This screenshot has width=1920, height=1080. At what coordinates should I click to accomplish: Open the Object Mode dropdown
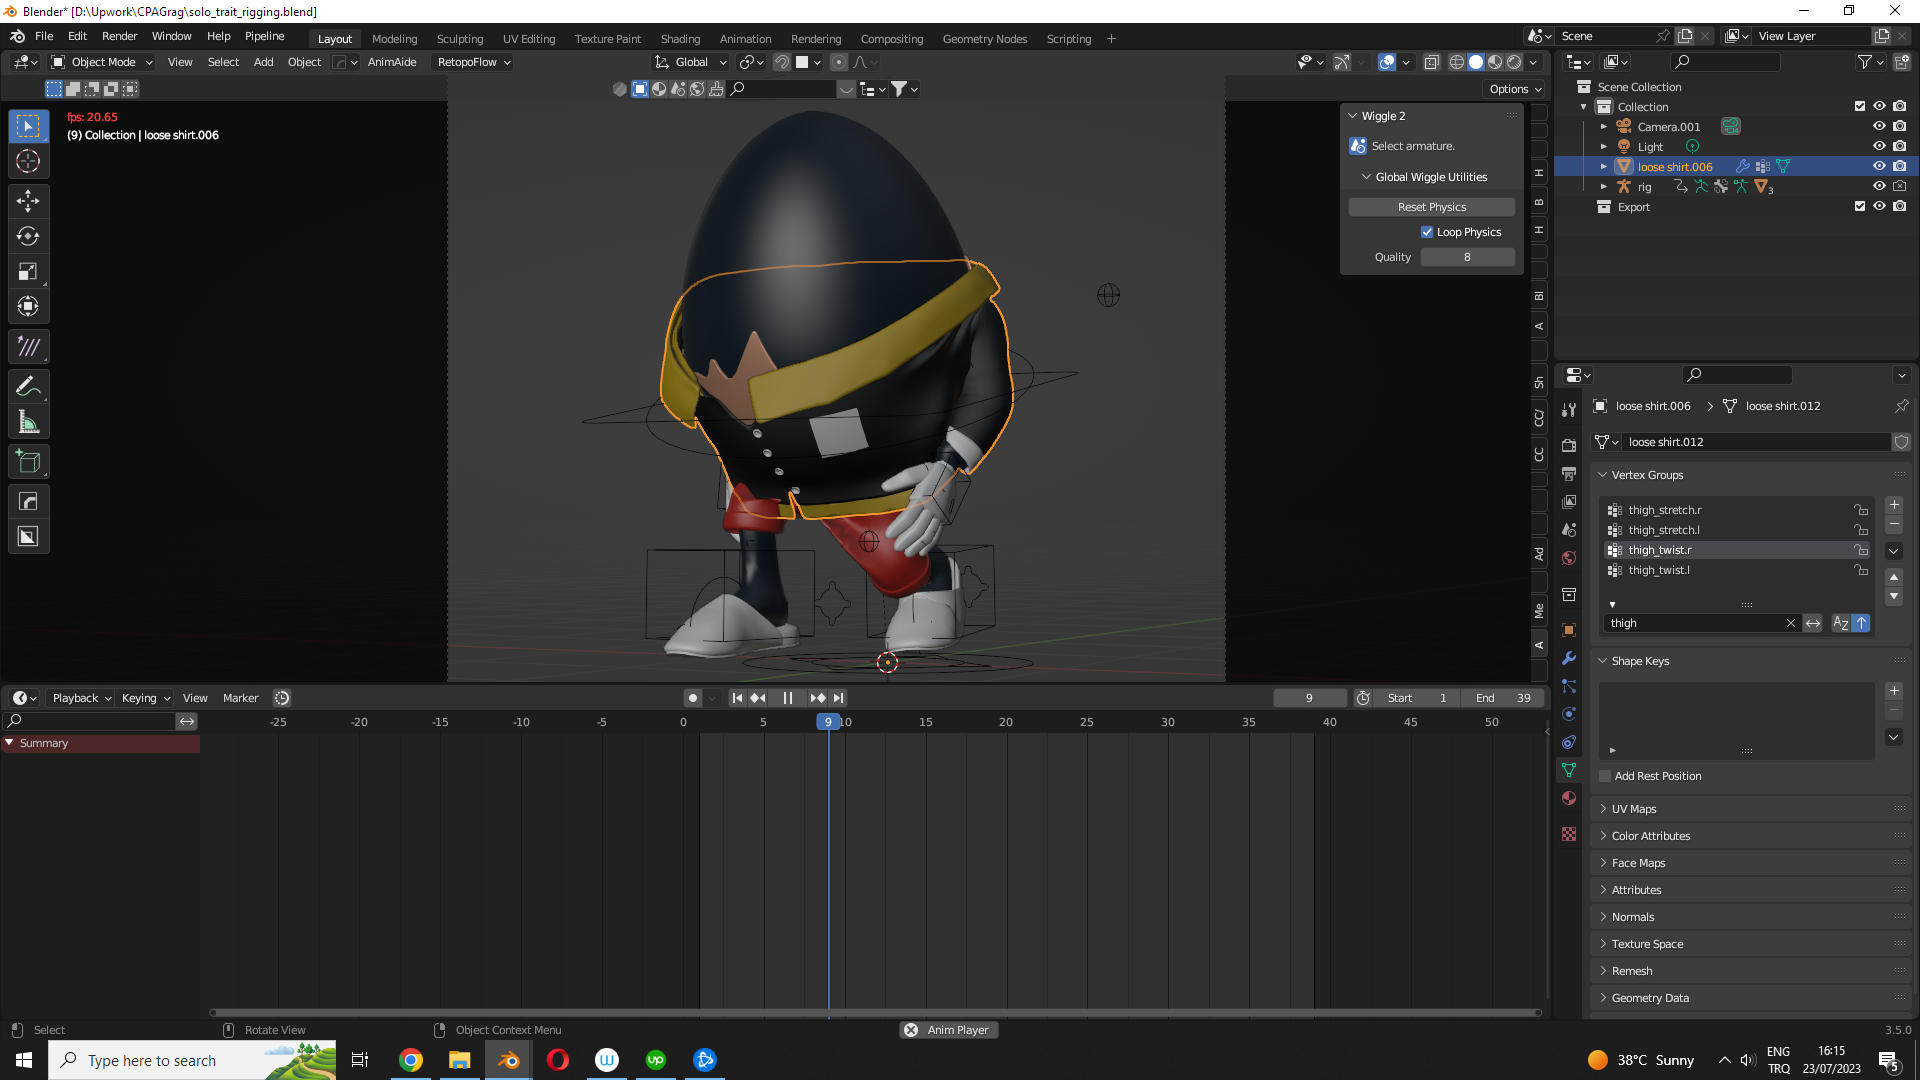click(102, 62)
